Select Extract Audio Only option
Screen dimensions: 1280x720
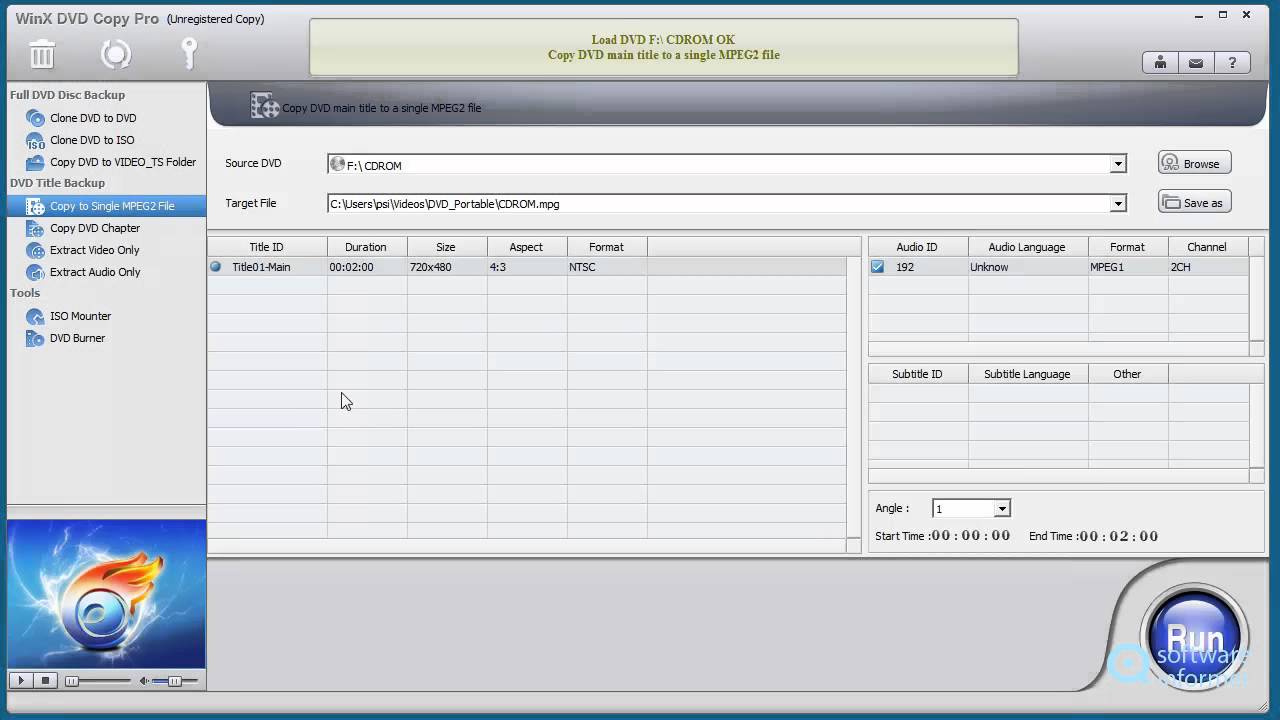coord(95,272)
